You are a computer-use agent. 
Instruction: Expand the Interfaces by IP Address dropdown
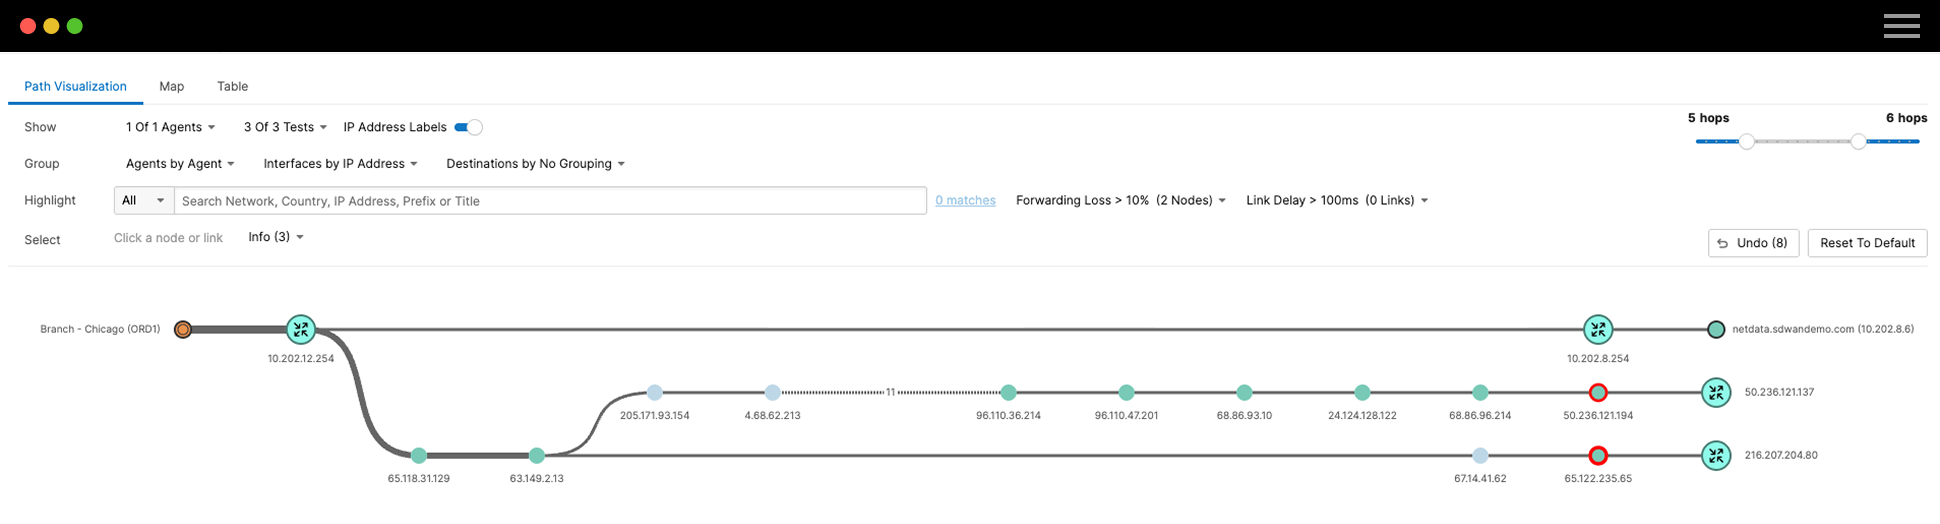coord(340,164)
